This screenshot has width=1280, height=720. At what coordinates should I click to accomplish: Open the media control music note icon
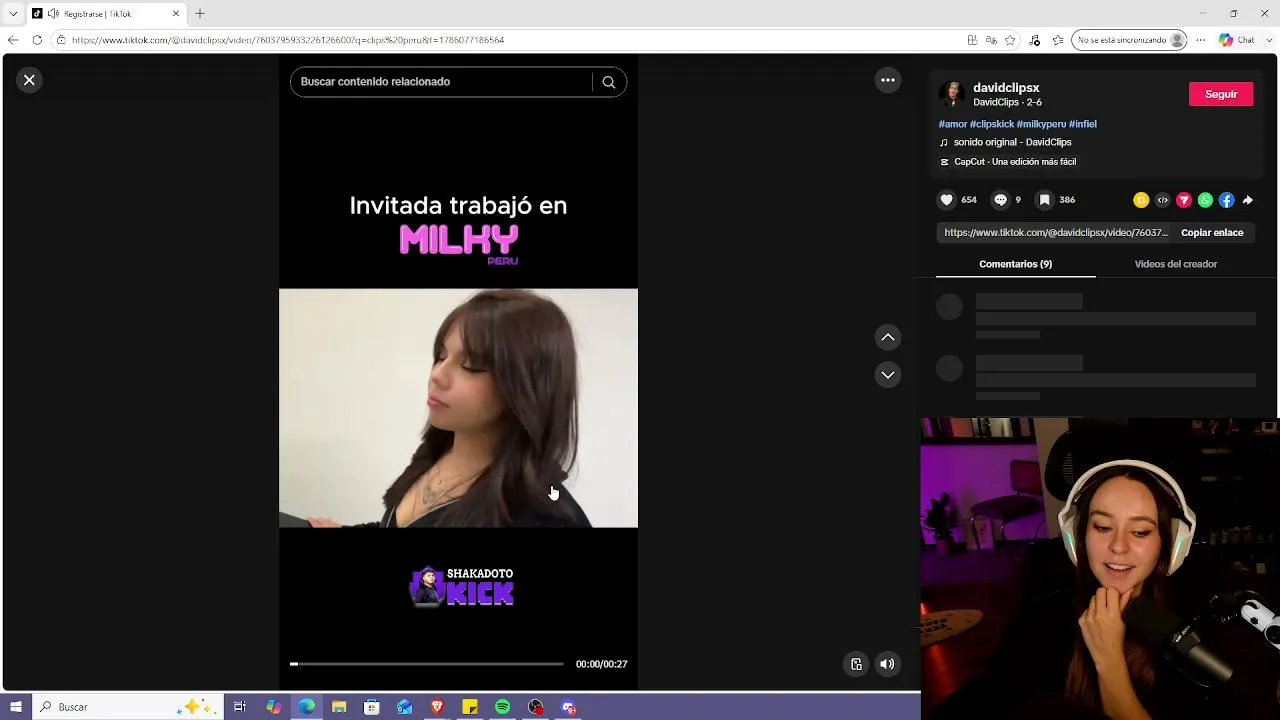pyautogui.click(x=1034, y=40)
